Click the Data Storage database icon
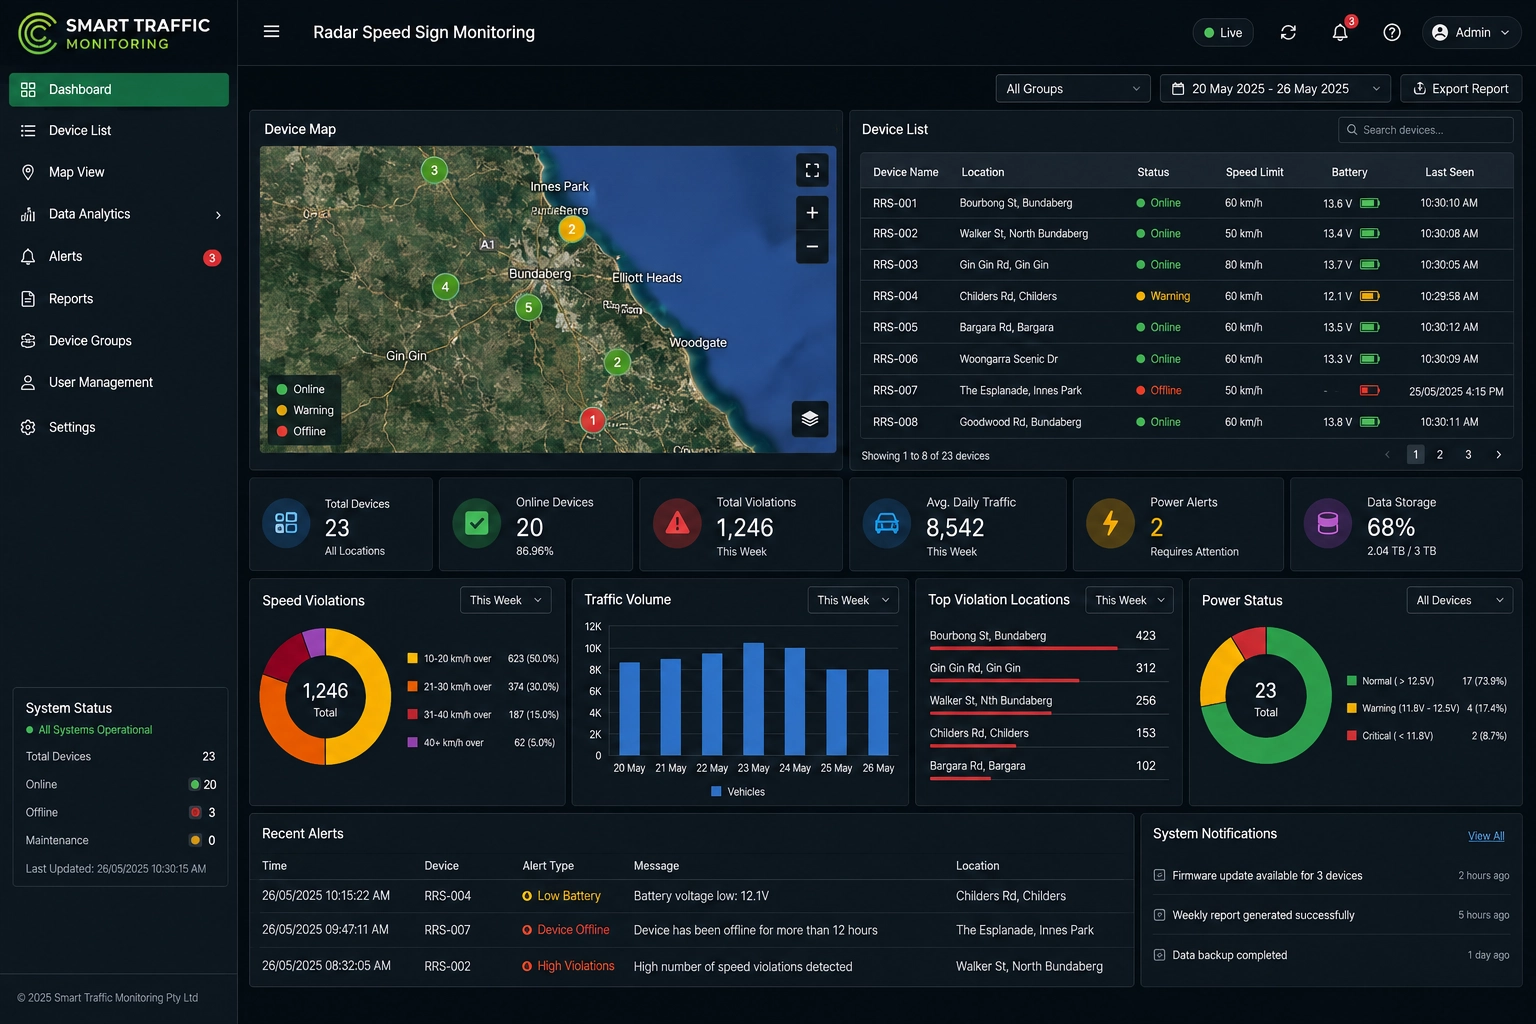Viewport: 1536px width, 1024px height. (x=1328, y=523)
